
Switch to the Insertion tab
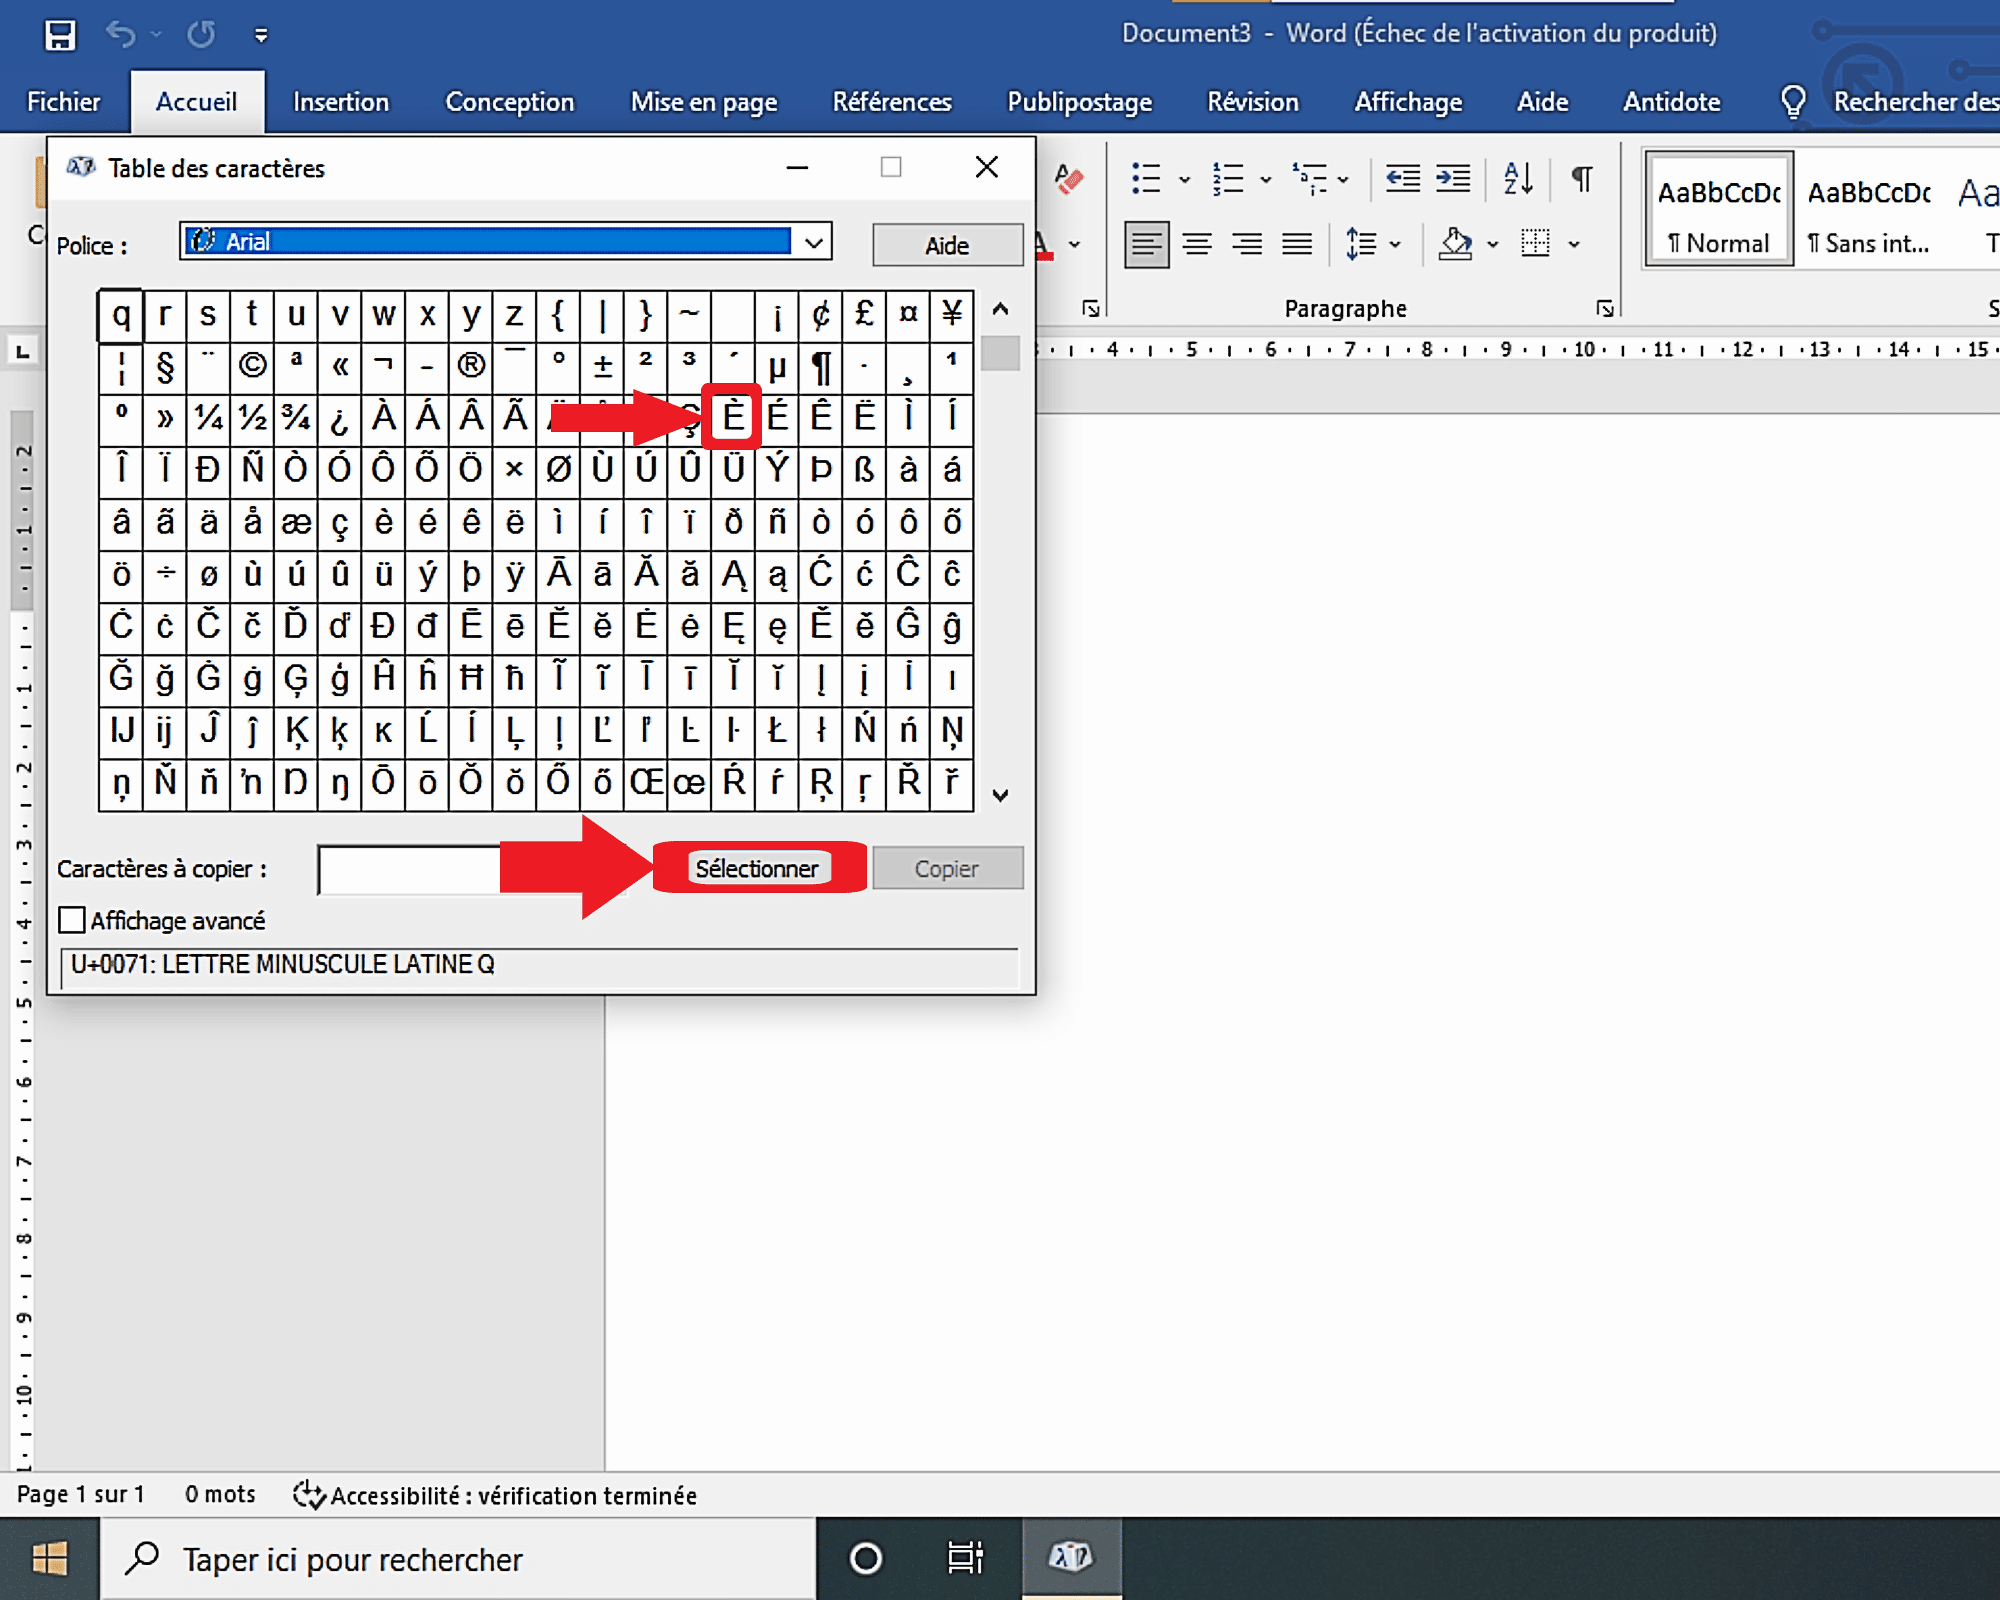[341, 102]
